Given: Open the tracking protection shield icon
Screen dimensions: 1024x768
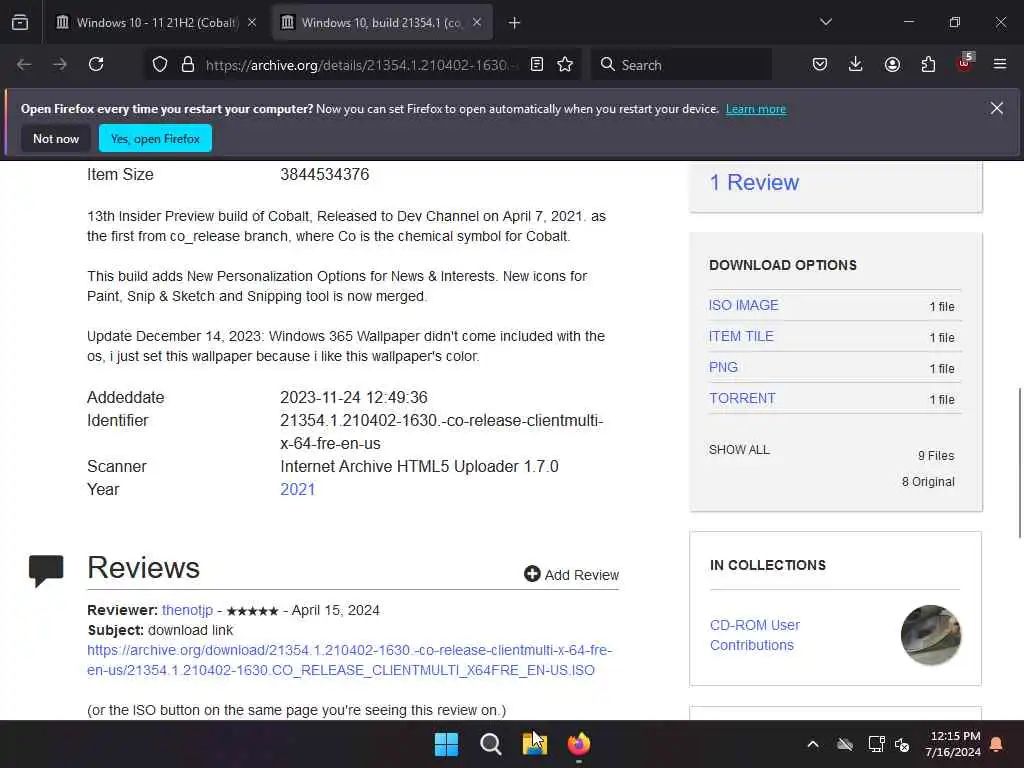Looking at the screenshot, I should pos(160,65).
